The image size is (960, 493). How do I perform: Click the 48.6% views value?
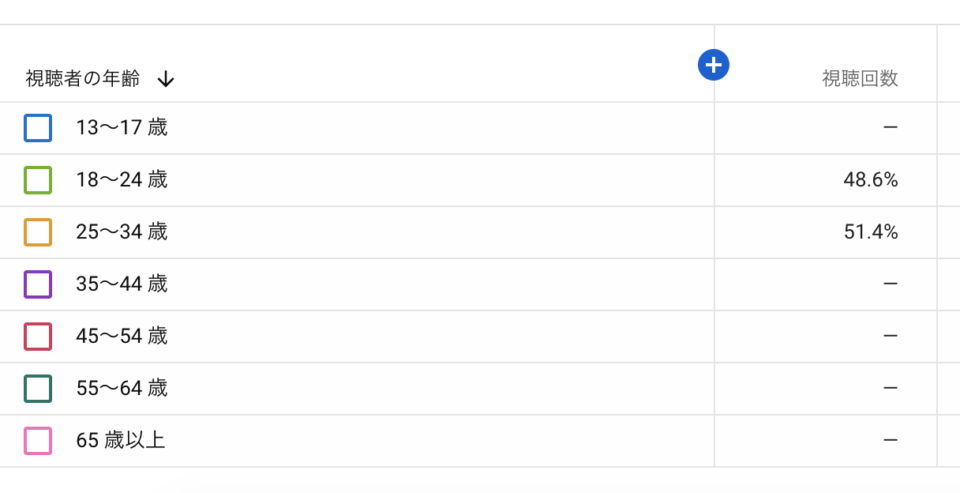(870, 180)
